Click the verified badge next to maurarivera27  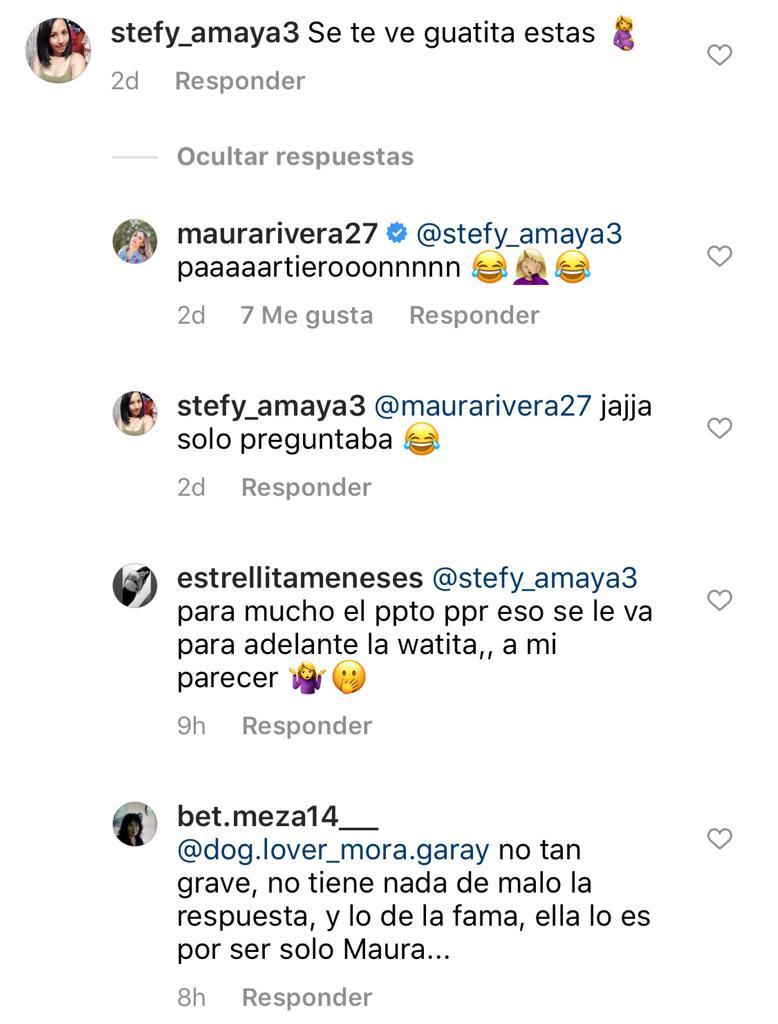point(395,232)
